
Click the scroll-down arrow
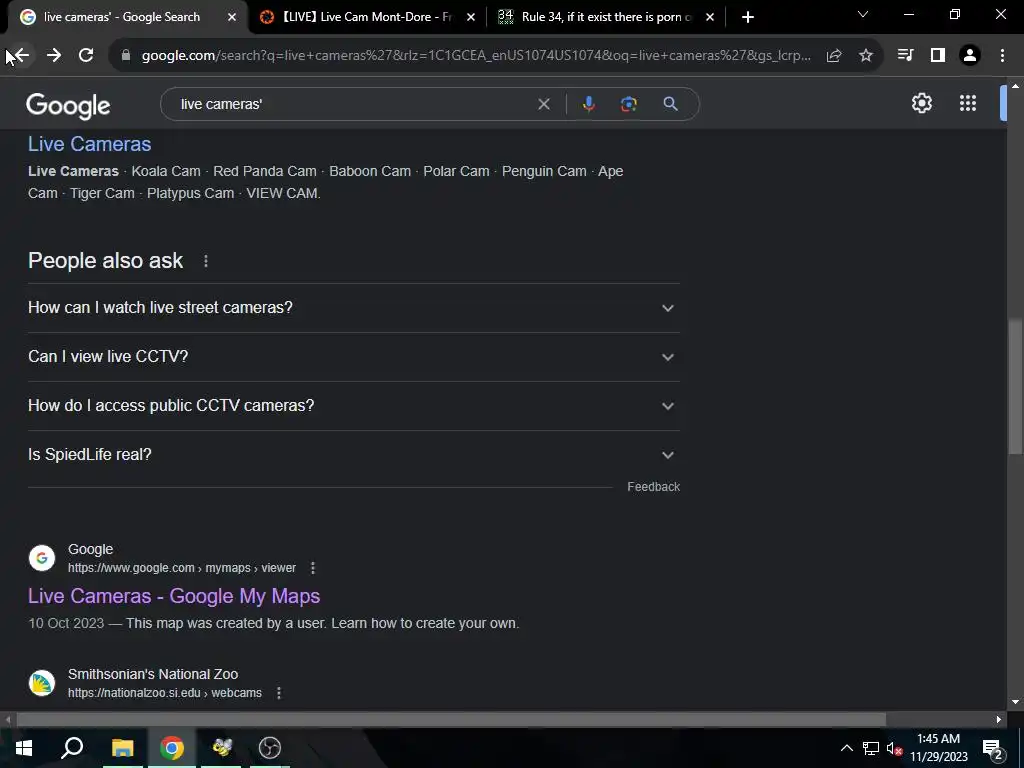1015,702
